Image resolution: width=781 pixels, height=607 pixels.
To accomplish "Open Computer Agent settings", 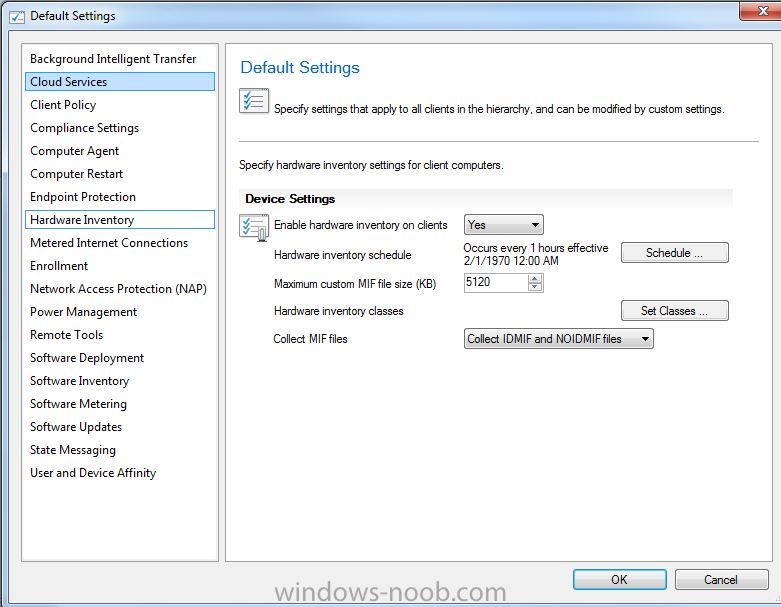I will coord(120,151).
